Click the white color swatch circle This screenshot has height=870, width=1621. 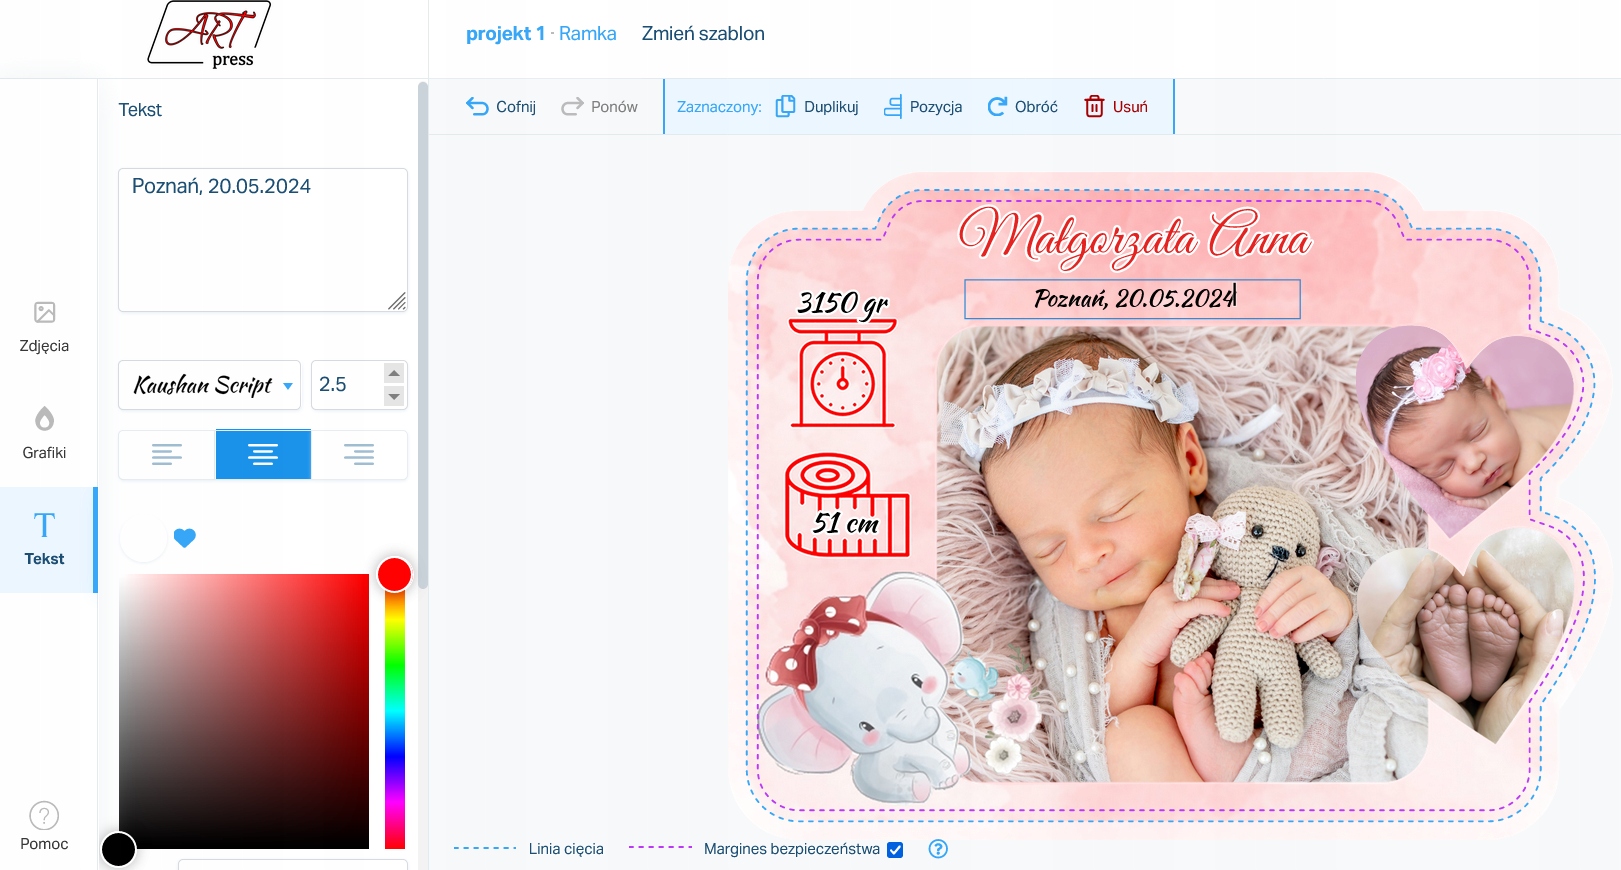tap(144, 538)
